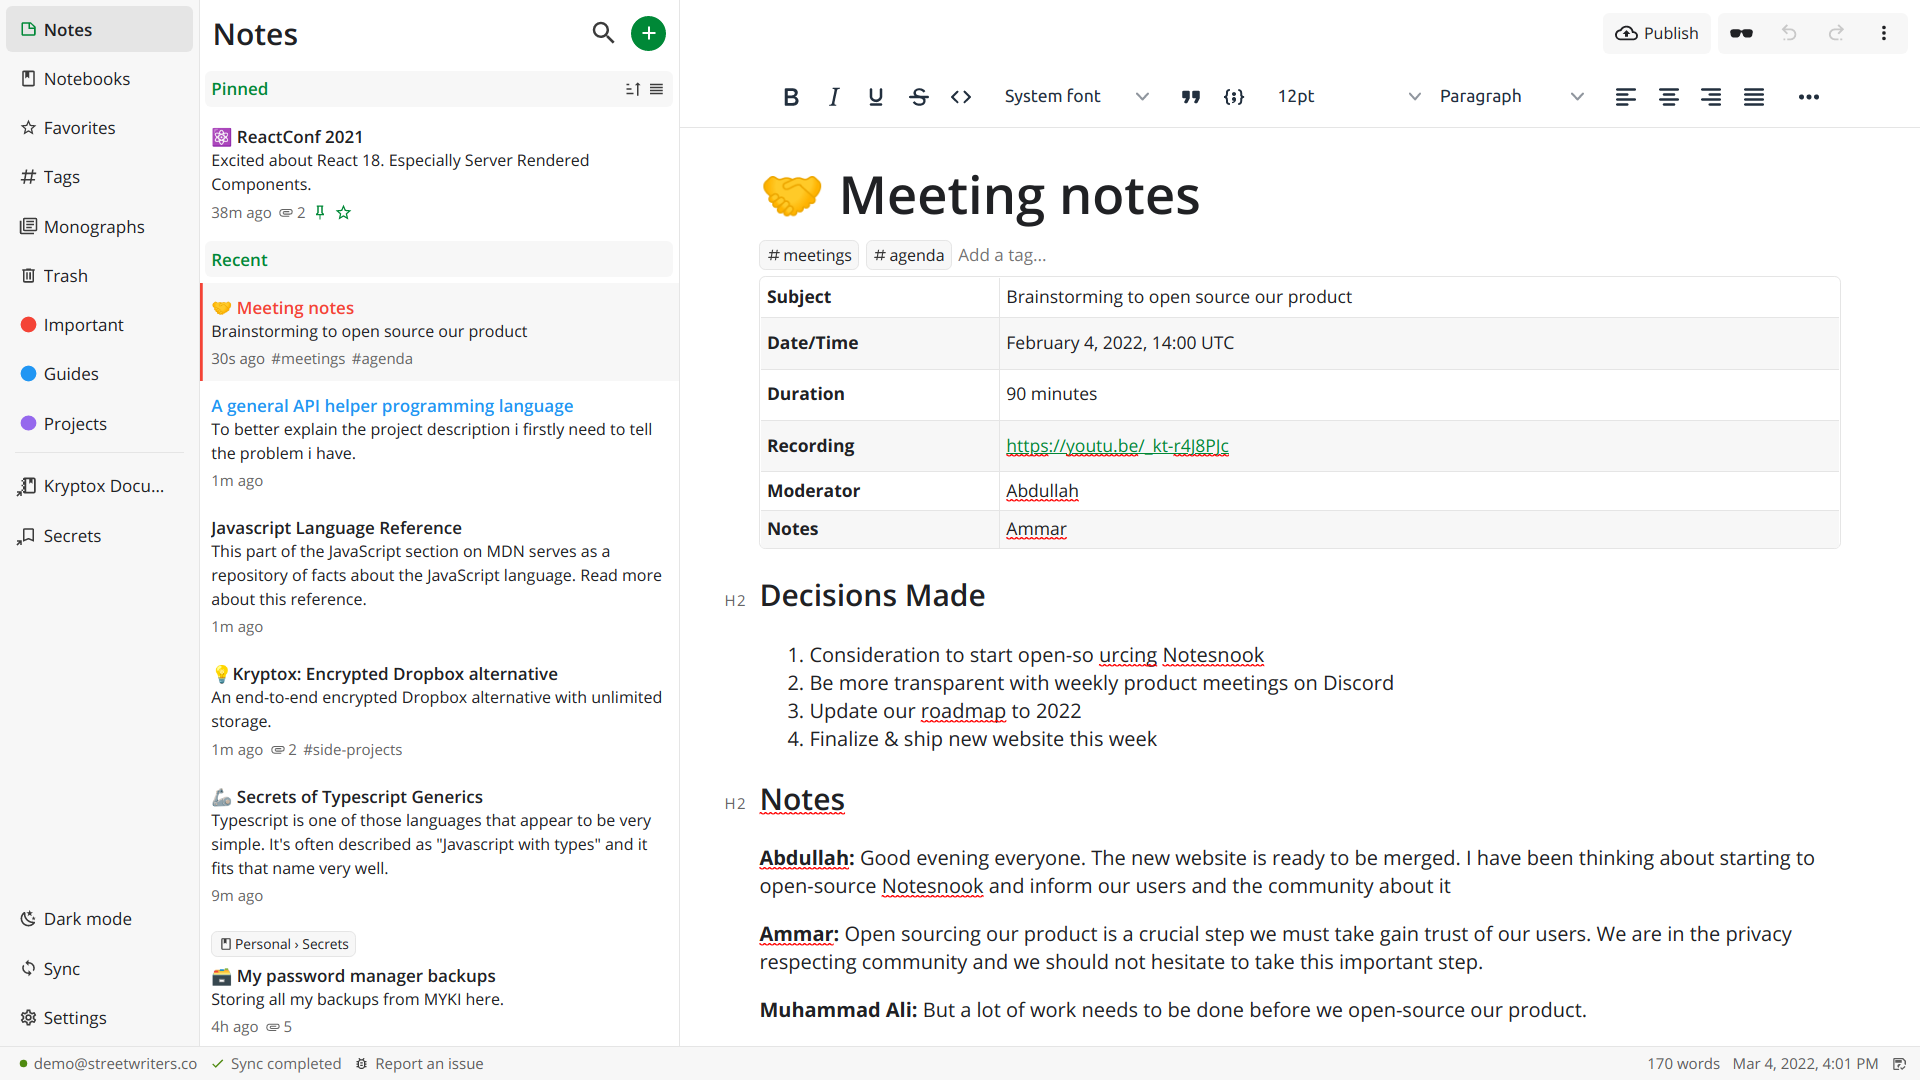Open the three-dot note properties menu
The width and height of the screenshot is (1920, 1080).
(1883, 33)
